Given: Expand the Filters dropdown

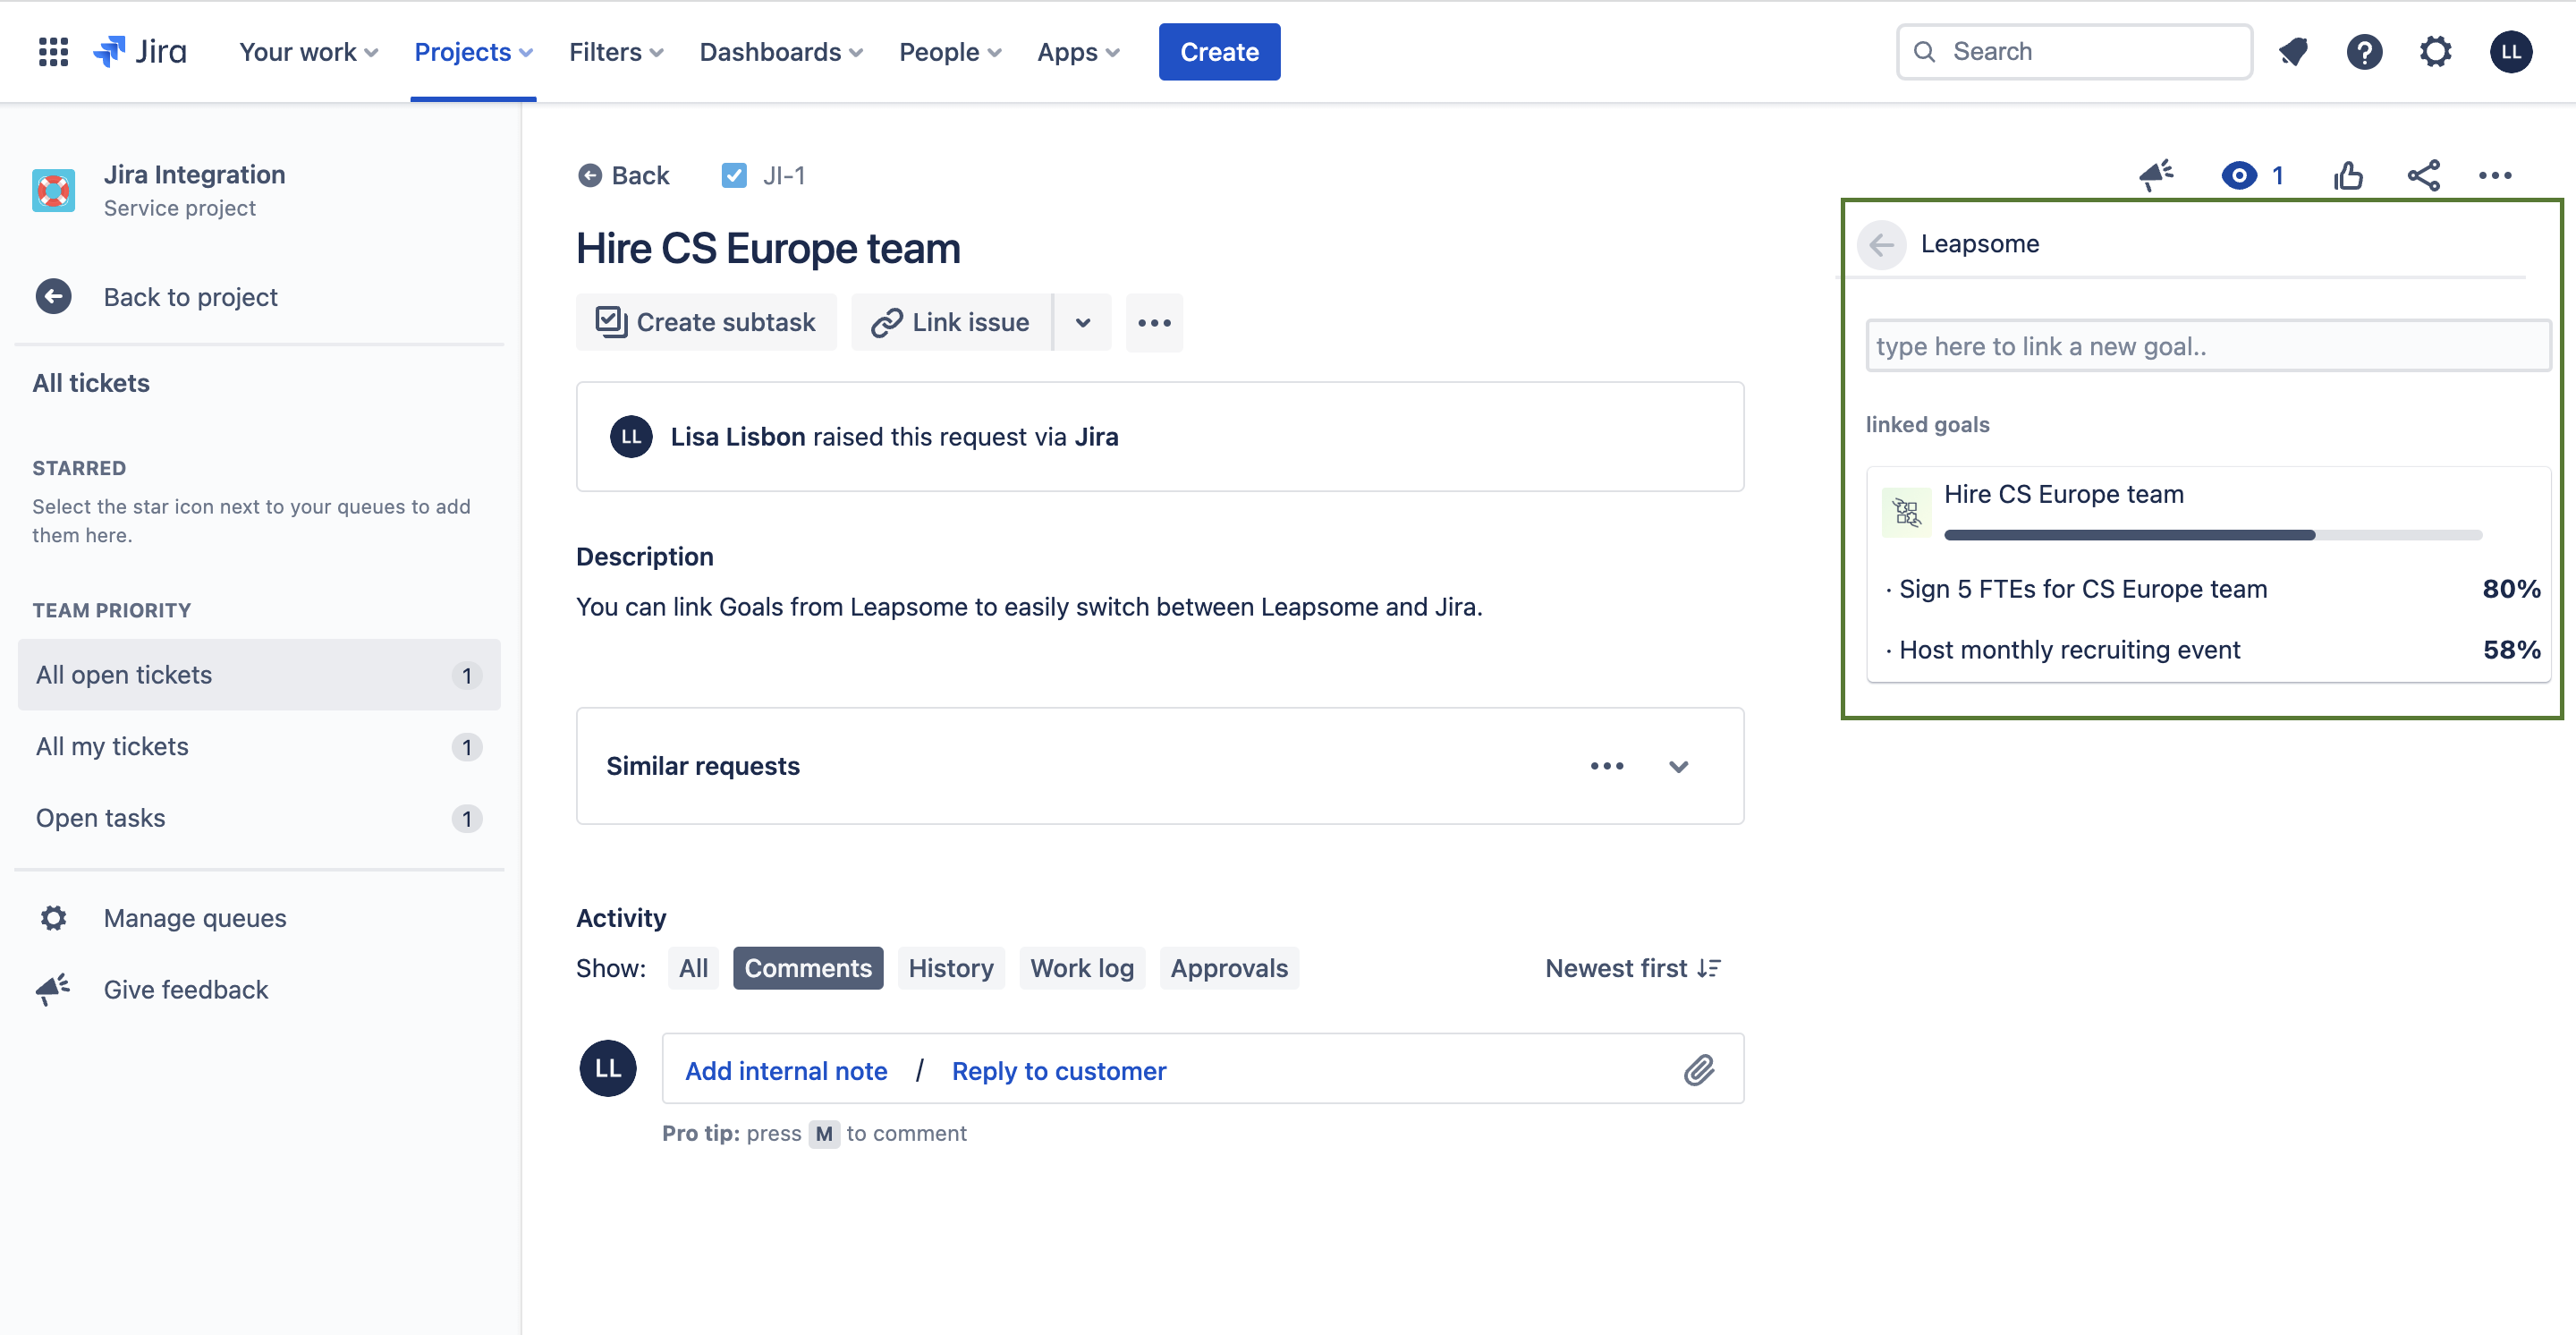Looking at the screenshot, I should [x=616, y=52].
